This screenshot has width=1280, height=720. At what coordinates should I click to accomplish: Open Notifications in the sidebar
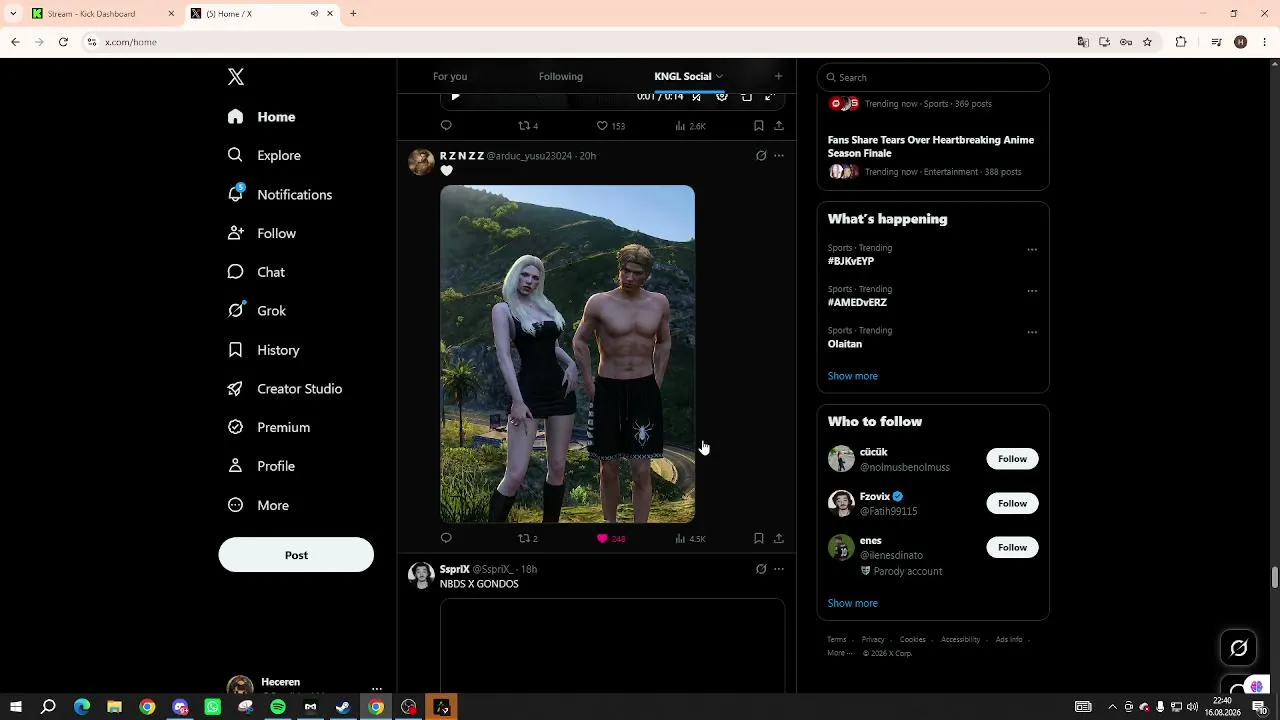tap(279, 194)
